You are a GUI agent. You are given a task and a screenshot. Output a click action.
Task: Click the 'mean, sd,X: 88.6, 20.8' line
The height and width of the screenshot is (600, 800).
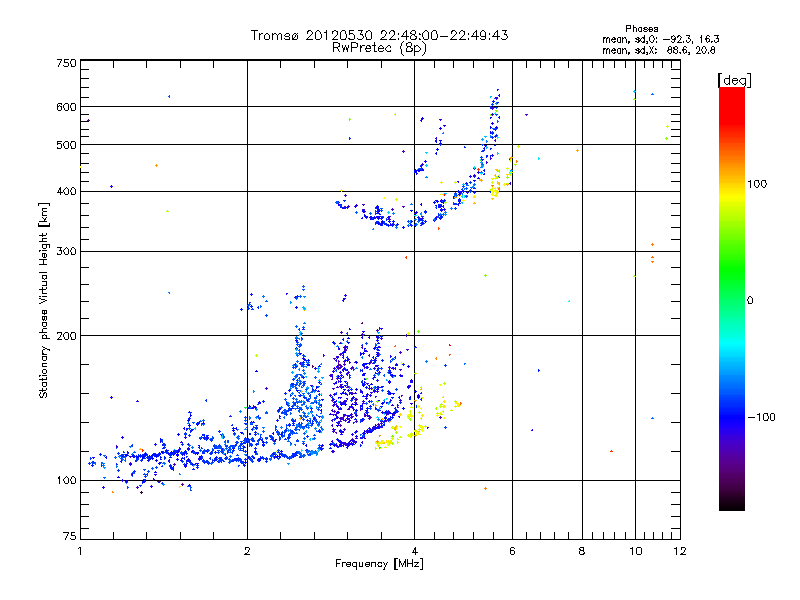pyautogui.click(x=659, y=50)
